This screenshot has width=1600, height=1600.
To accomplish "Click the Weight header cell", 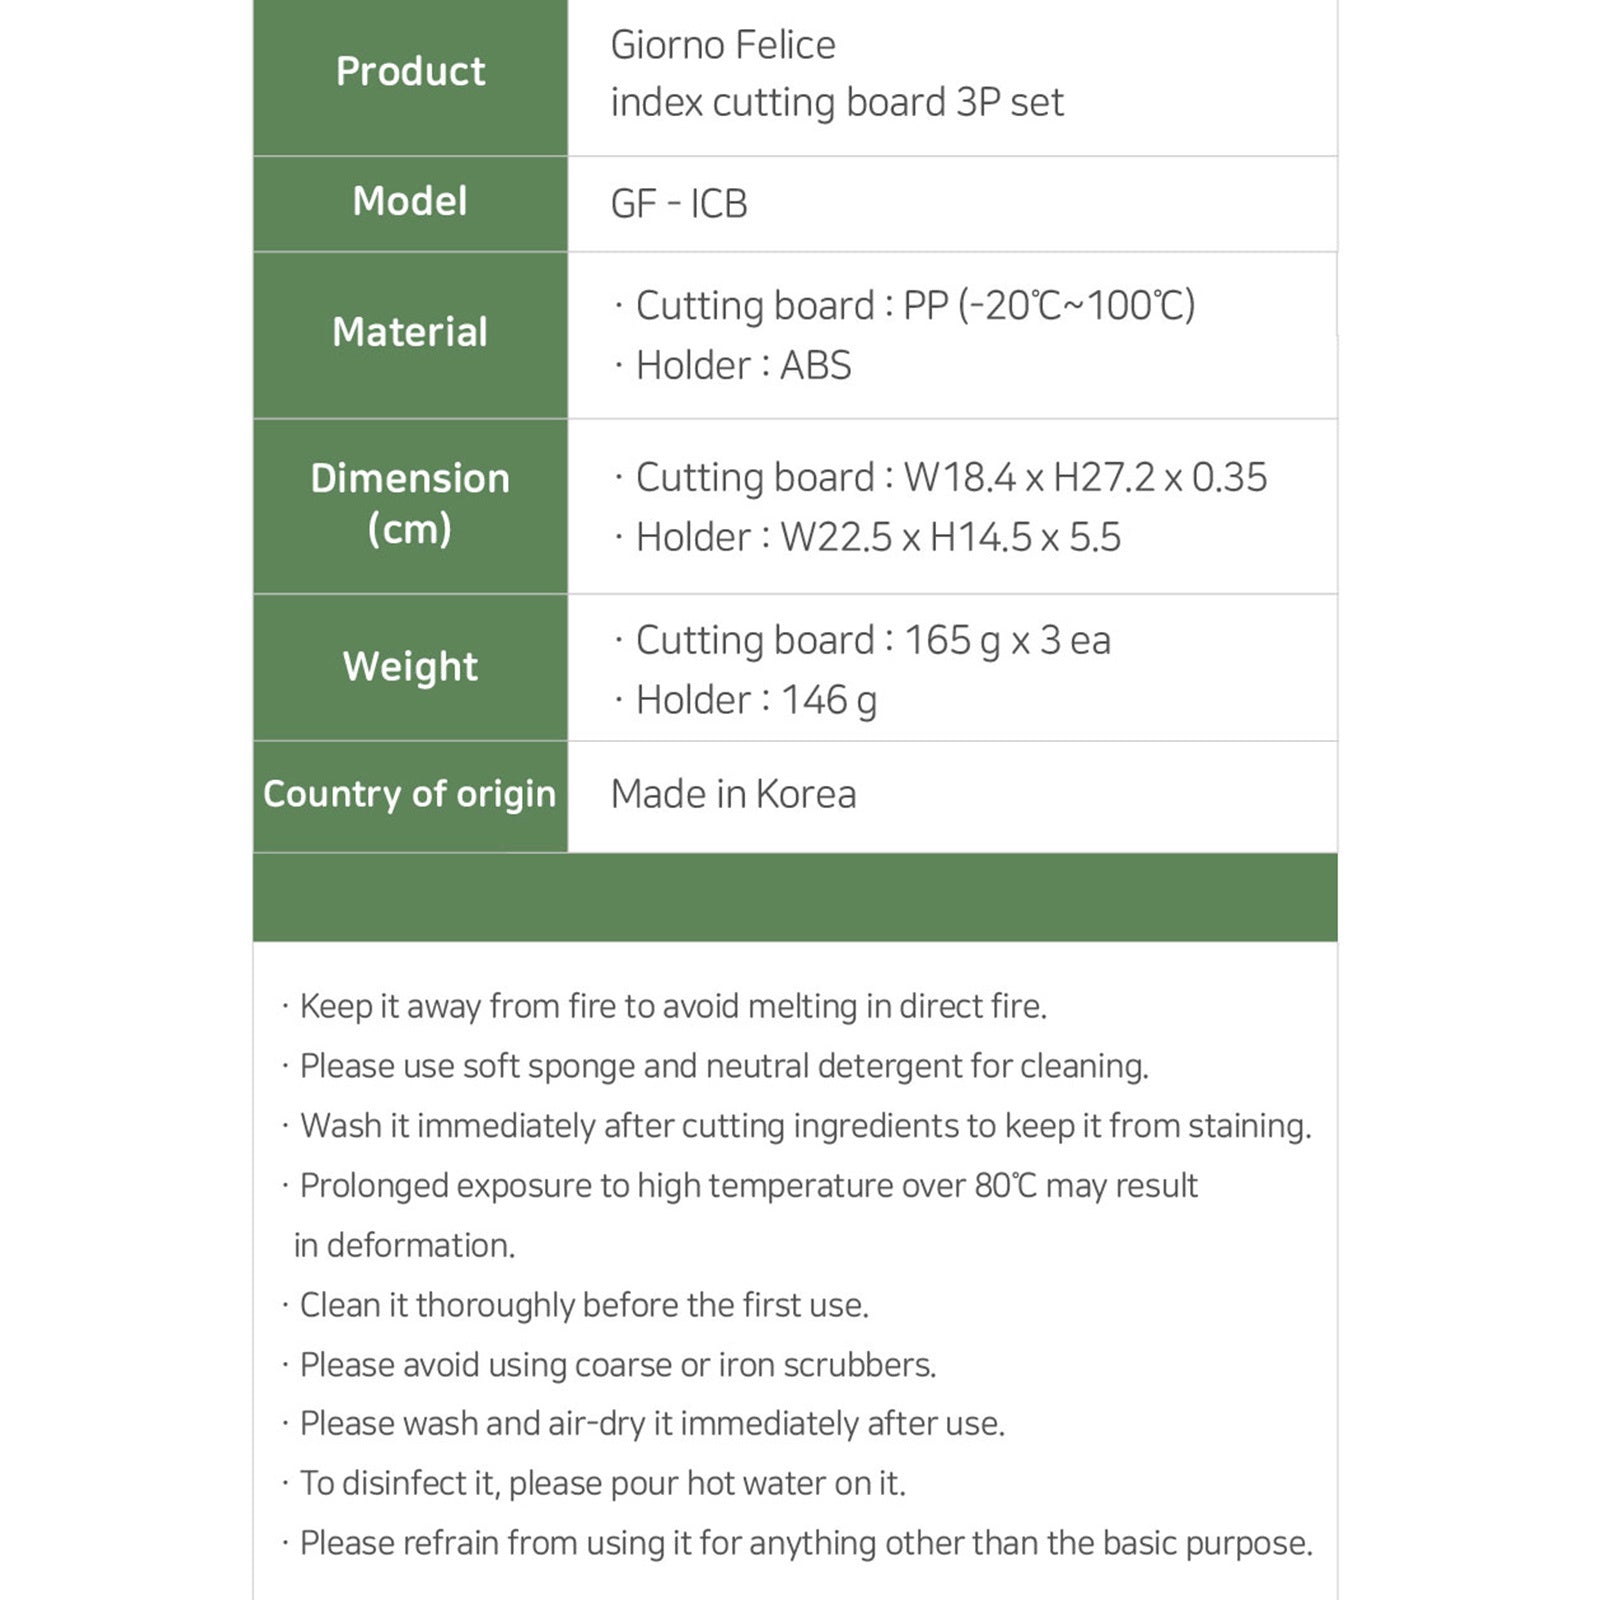I will 410,667.
